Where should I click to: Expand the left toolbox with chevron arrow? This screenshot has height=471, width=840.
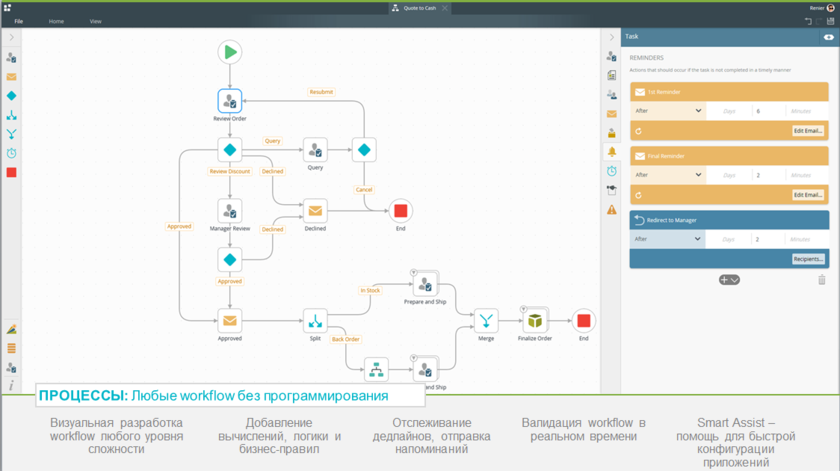[x=11, y=37]
